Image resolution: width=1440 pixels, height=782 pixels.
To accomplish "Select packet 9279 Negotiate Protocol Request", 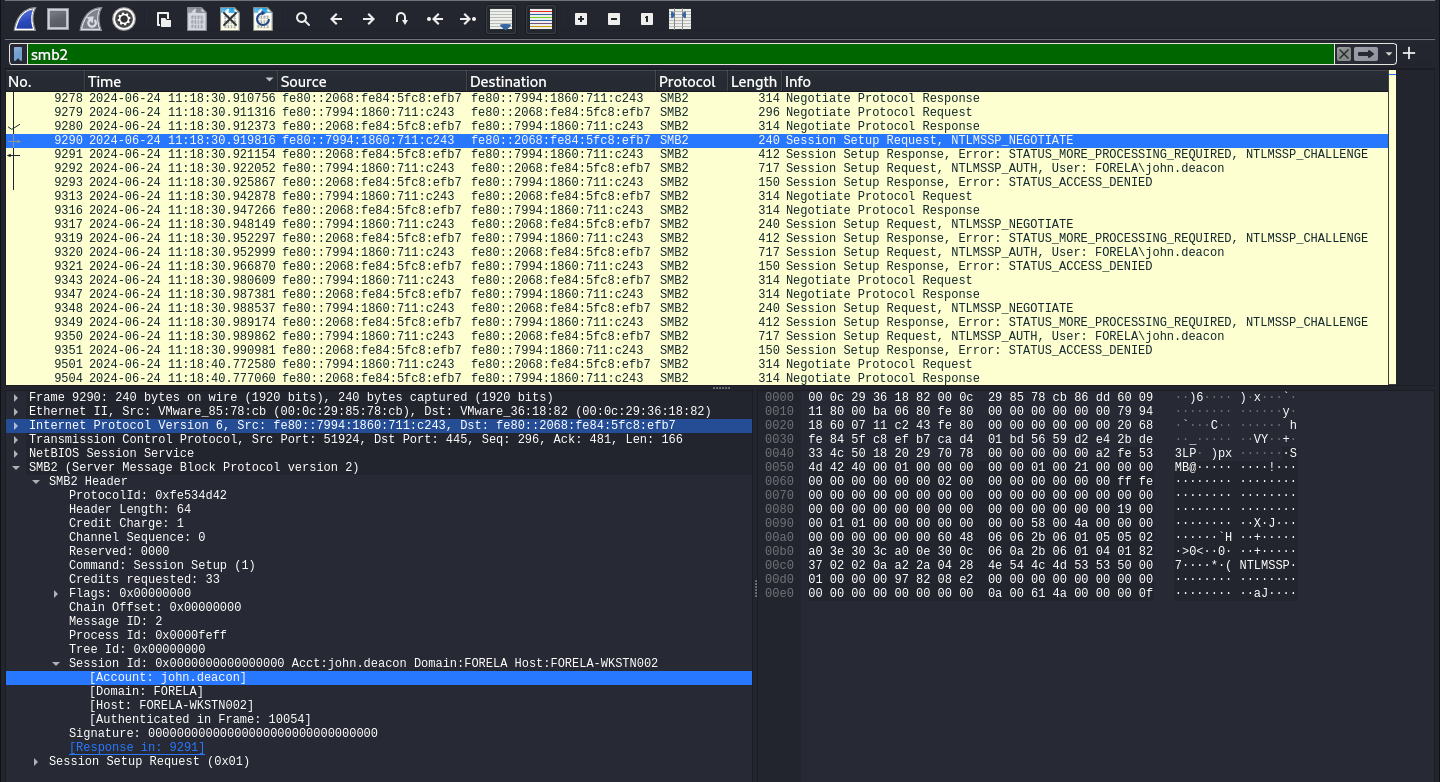I will (697, 113).
